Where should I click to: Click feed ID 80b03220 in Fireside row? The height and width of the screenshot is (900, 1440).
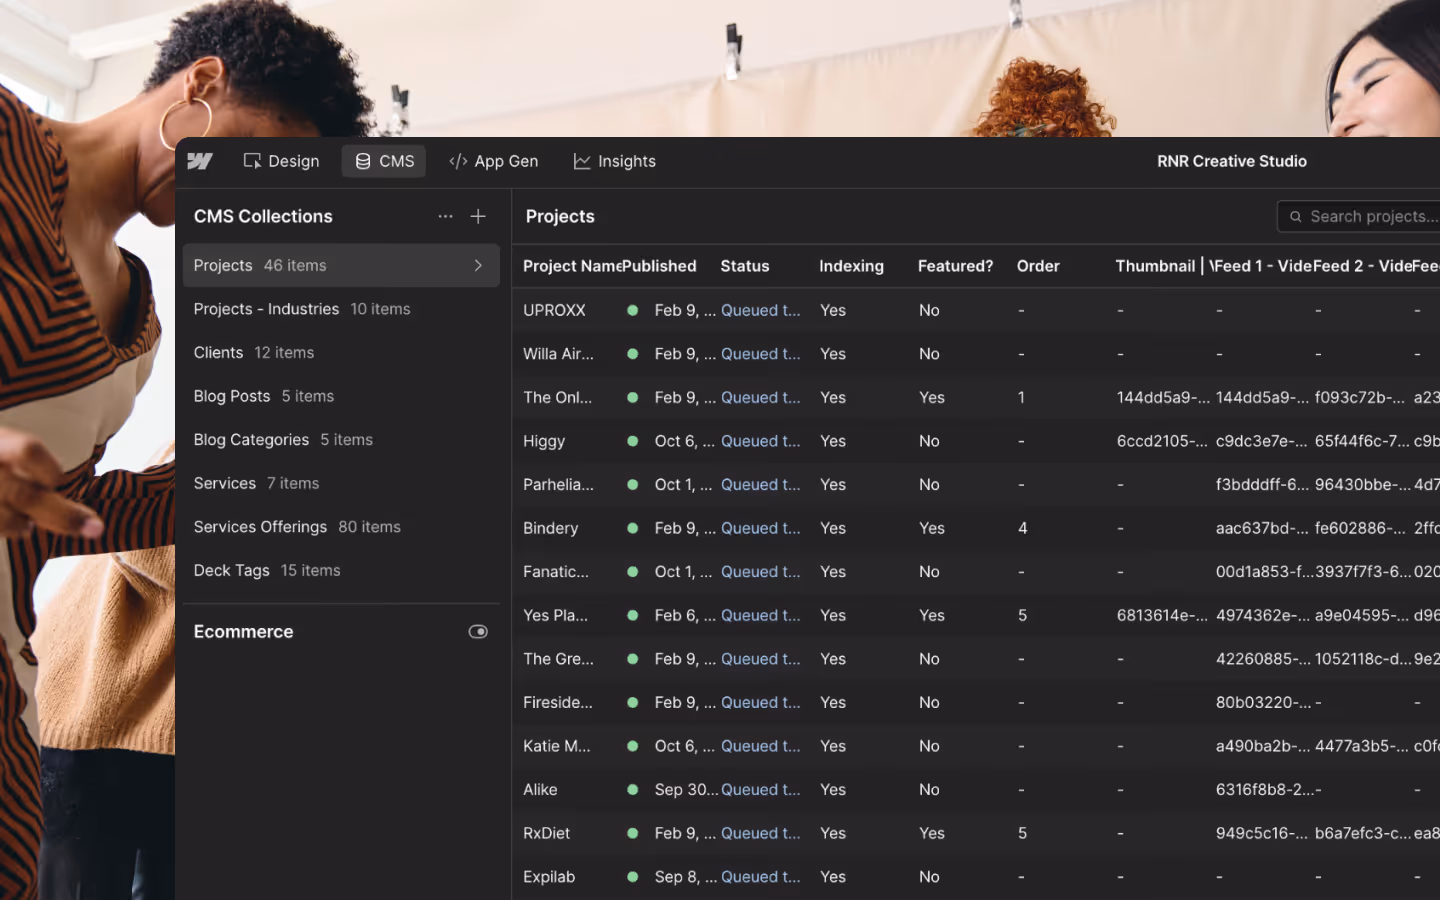coord(1262,702)
